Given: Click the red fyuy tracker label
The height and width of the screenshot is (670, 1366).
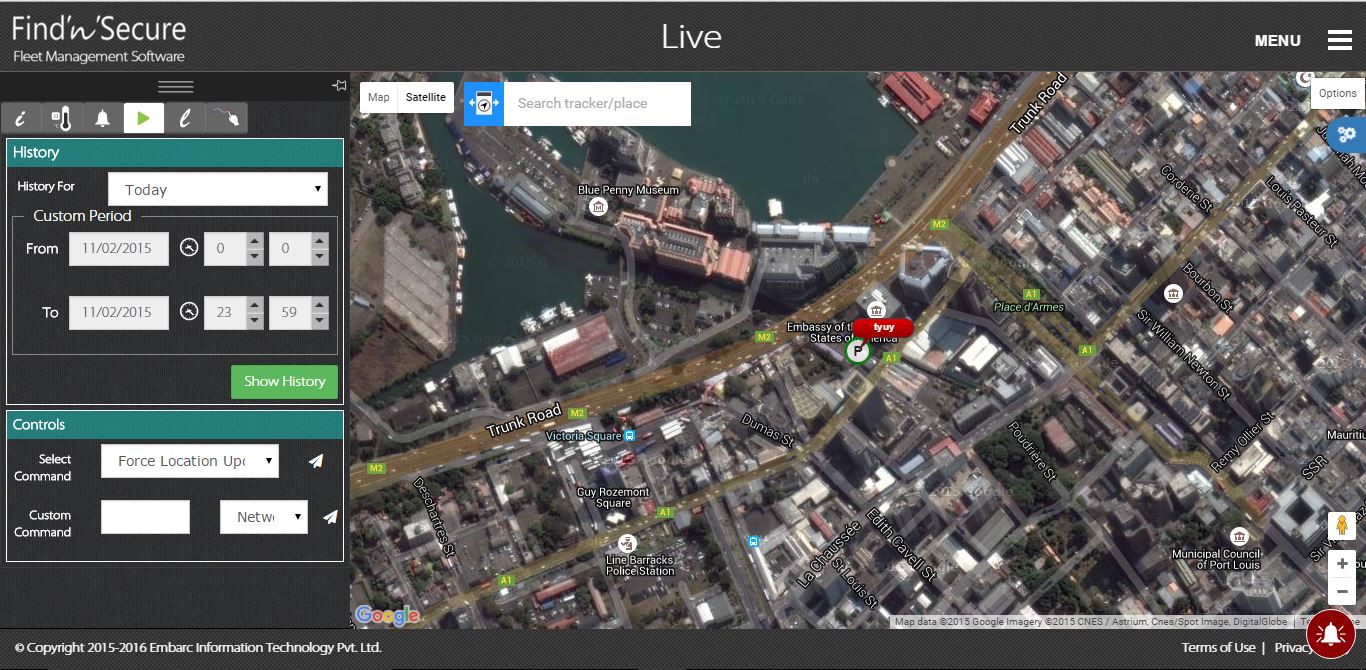Looking at the screenshot, I should pyautogui.click(x=883, y=327).
